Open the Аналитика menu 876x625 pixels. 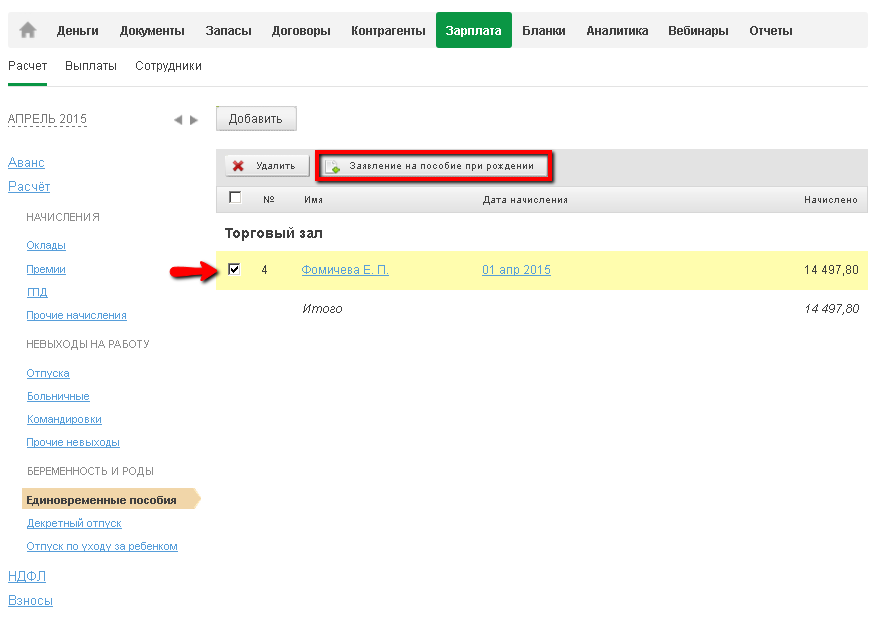click(x=617, y=31)
